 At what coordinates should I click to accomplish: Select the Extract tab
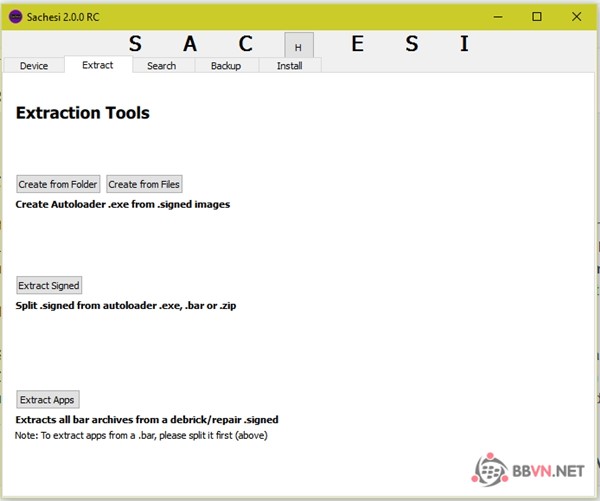(98, 65)
